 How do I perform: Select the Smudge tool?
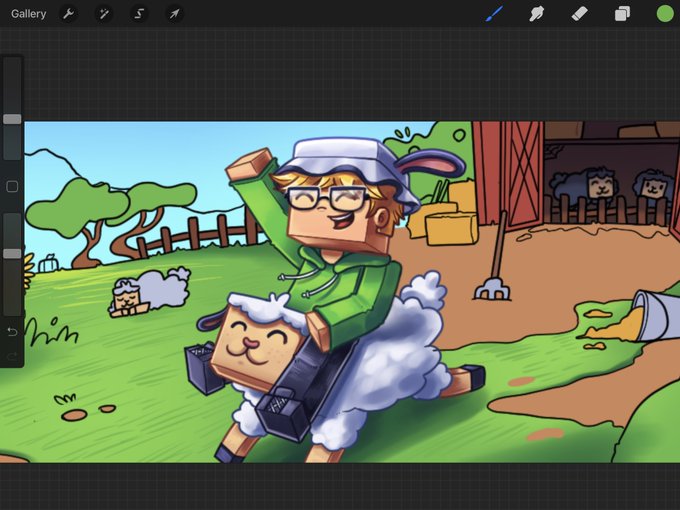[x=536, y=14]
